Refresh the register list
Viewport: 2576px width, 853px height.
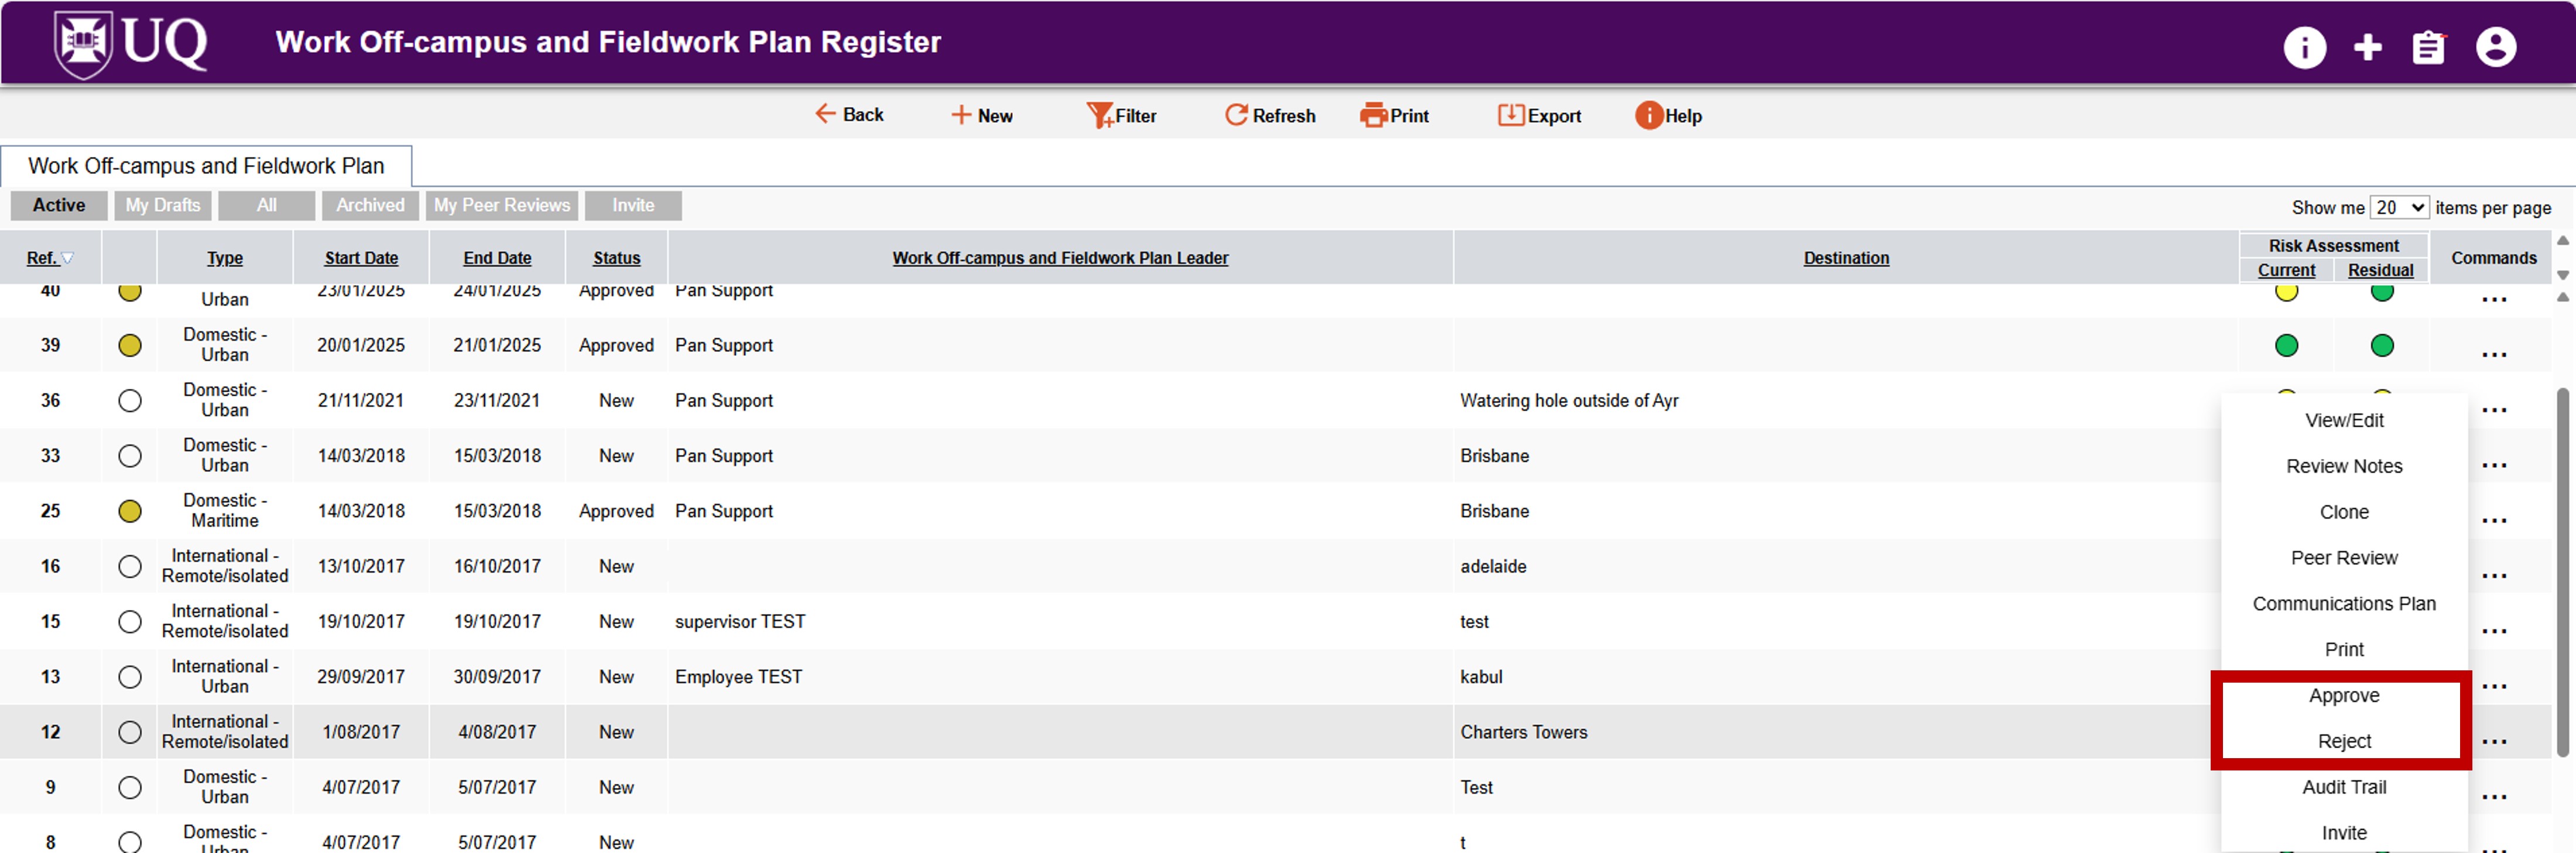click(1270, 116)
